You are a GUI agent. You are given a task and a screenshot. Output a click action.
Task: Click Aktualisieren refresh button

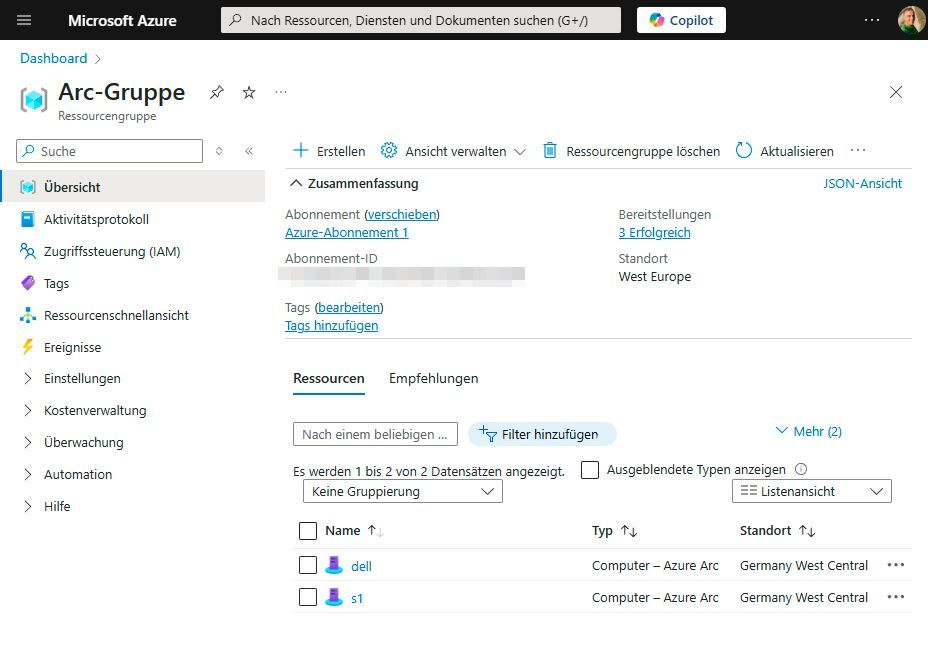point(785,151)
